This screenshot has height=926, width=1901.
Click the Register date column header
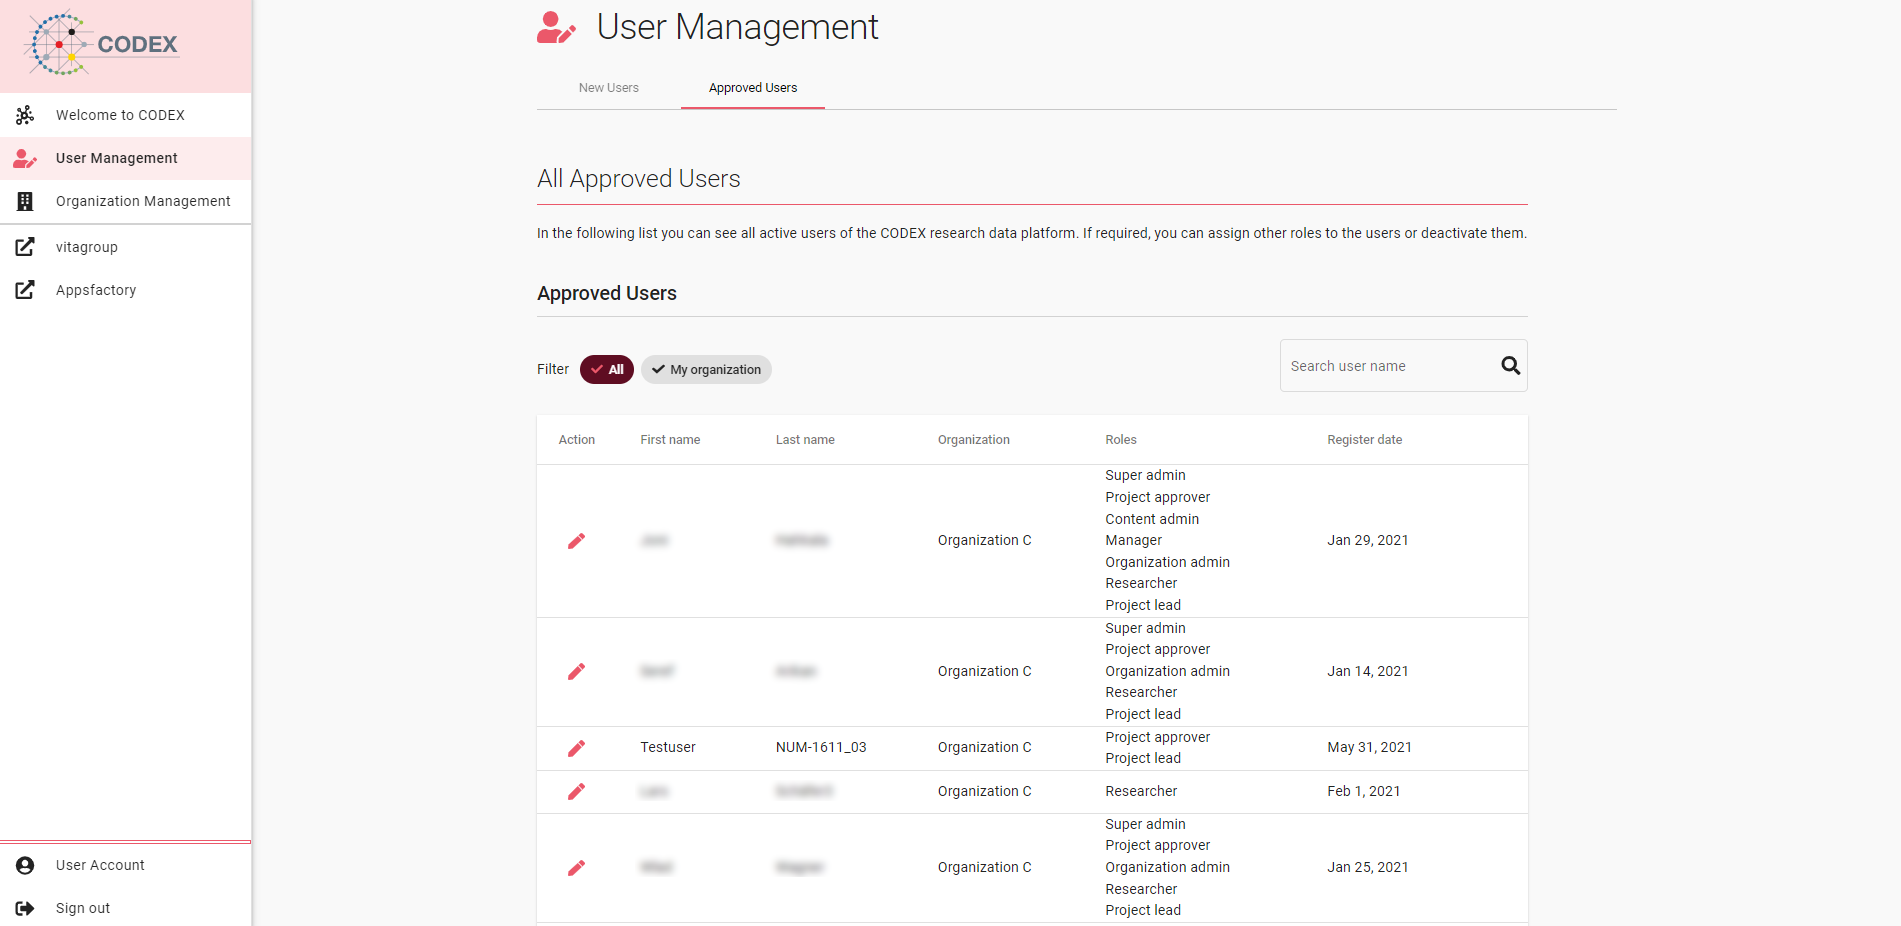(1365, 440)
